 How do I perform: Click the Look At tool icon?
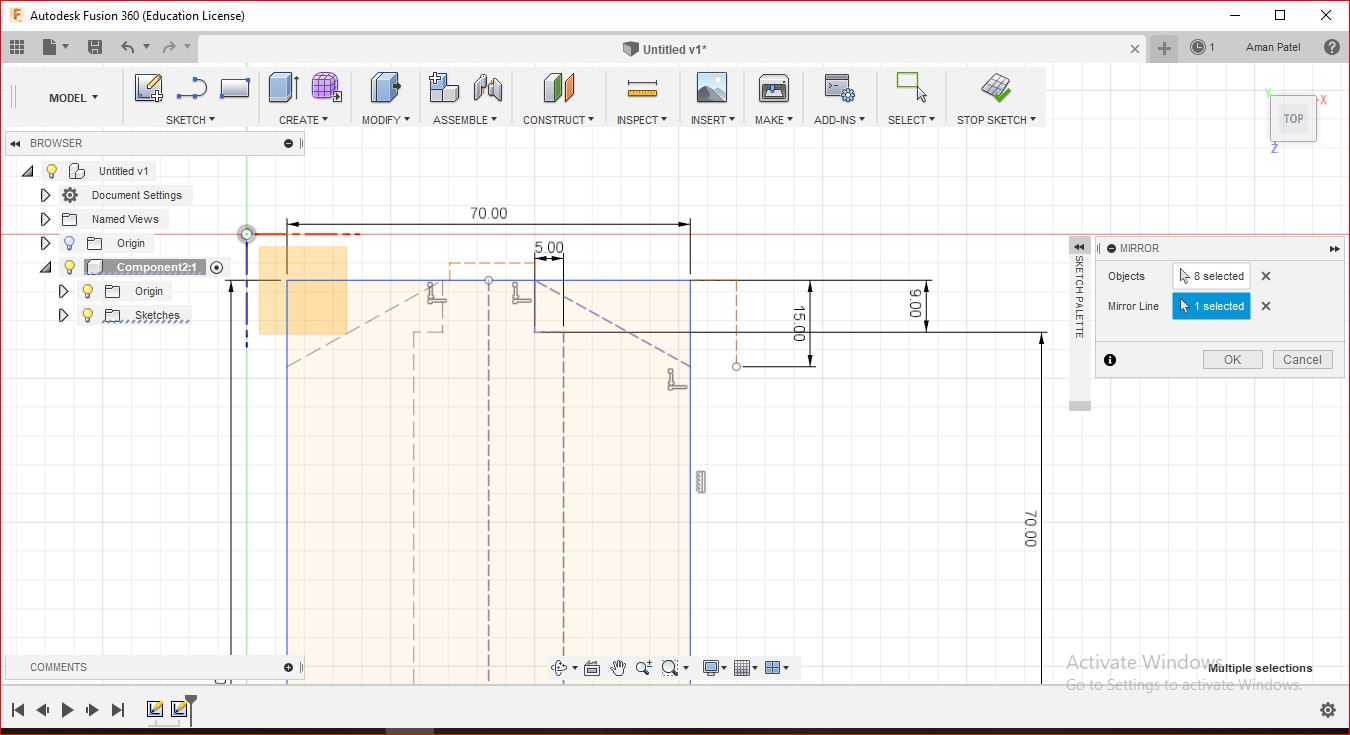click(591, 668)
